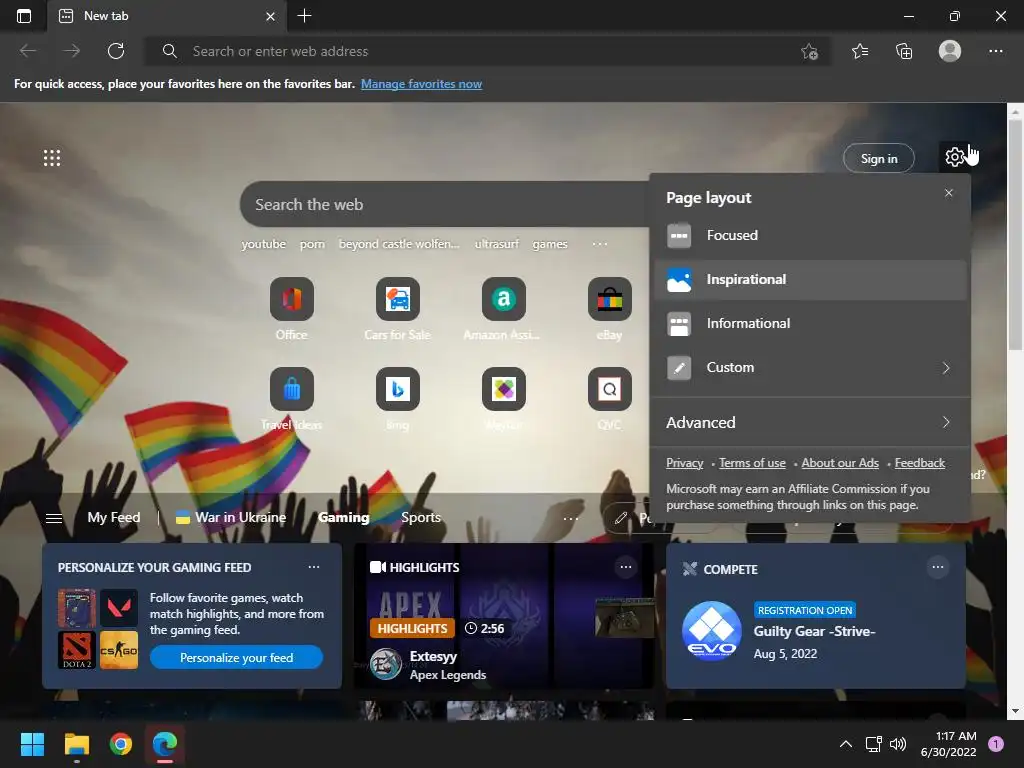
Task: Open options on Highlights card
Action: pos(626,567)
